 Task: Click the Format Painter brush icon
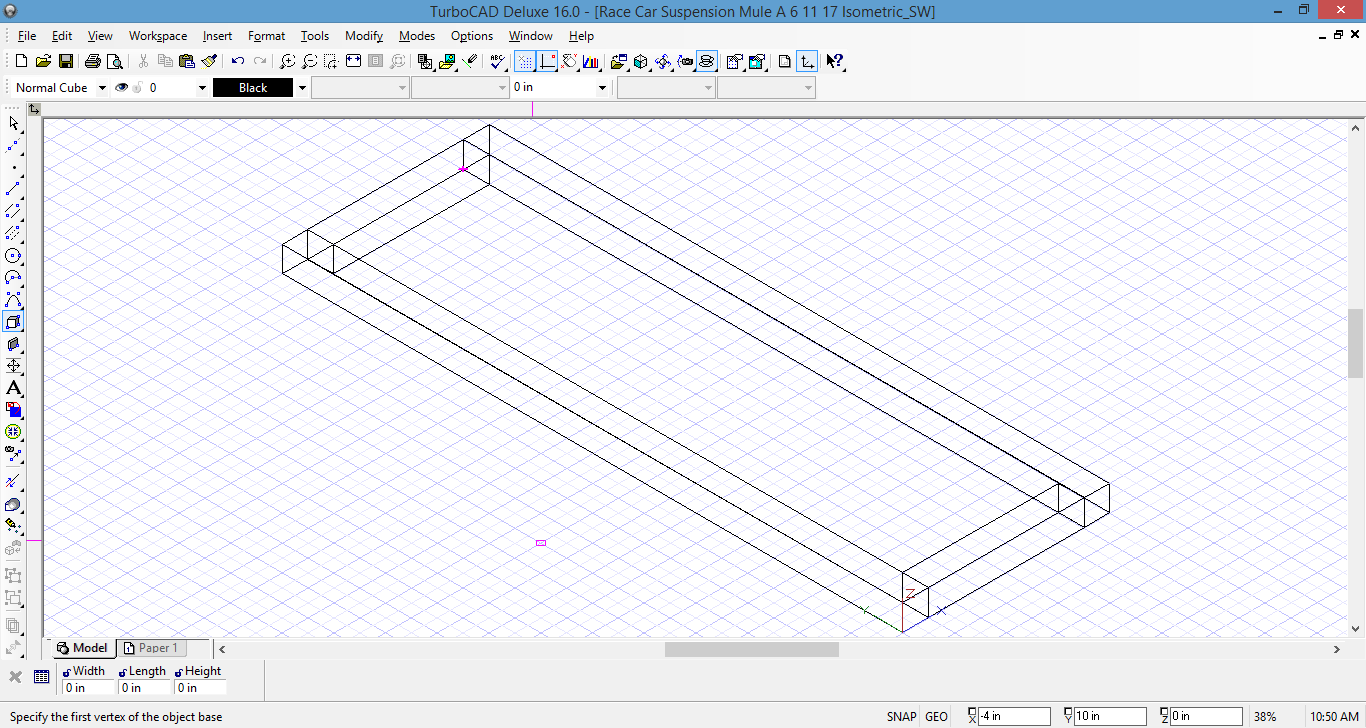(208, 60)
